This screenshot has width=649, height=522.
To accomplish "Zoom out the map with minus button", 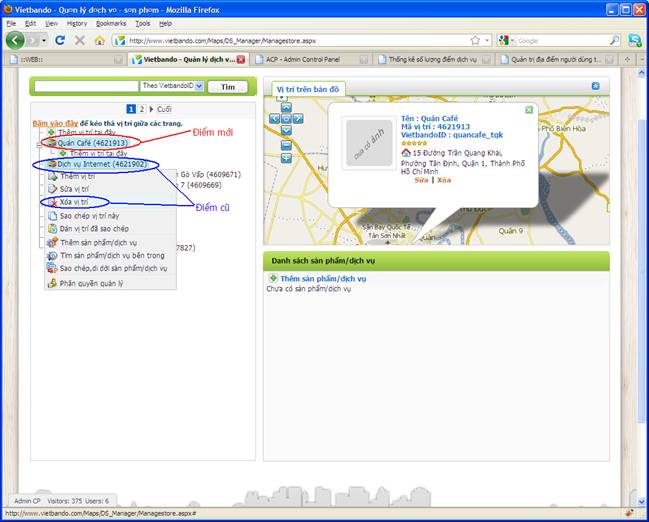I will tap(286, 145).
